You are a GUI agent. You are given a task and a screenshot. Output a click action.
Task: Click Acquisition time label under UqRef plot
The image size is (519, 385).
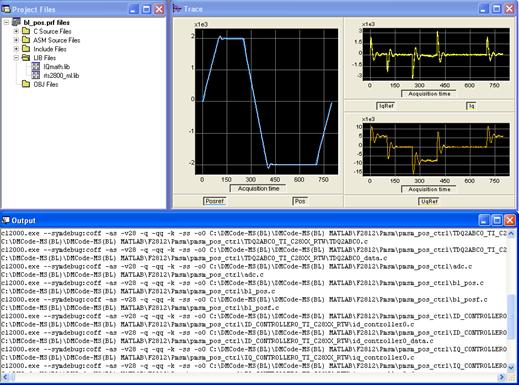tap(429, 189)
